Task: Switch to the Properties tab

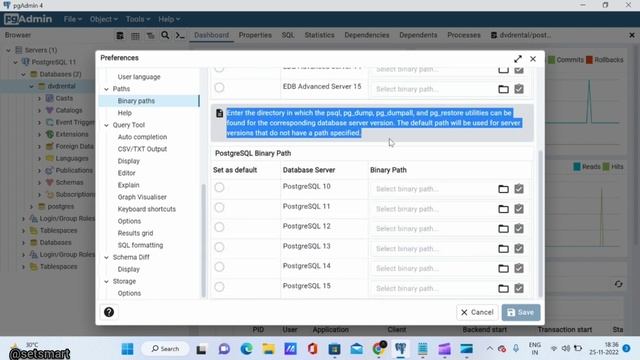Action: click(255, 35)
